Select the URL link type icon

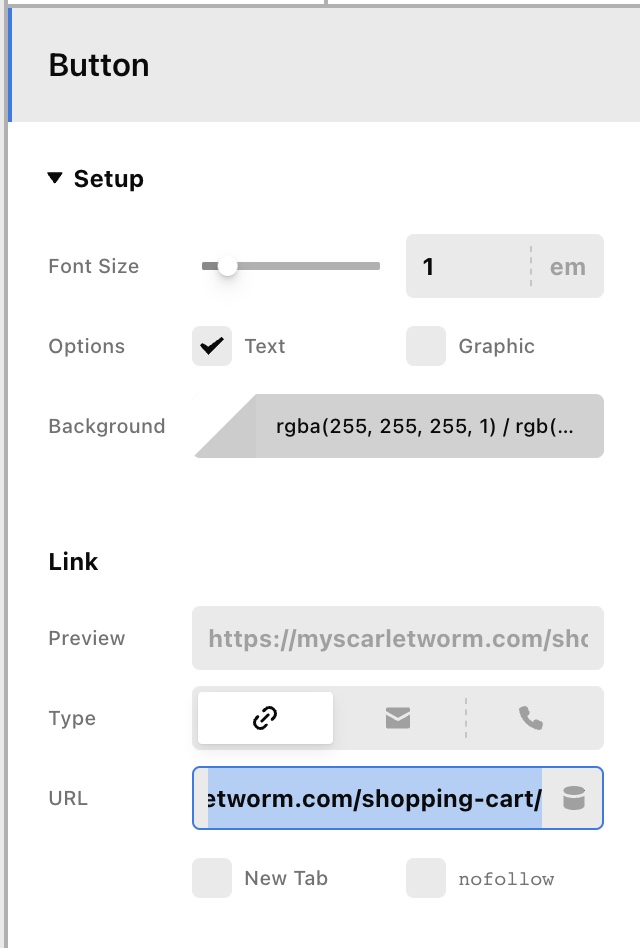265,718
